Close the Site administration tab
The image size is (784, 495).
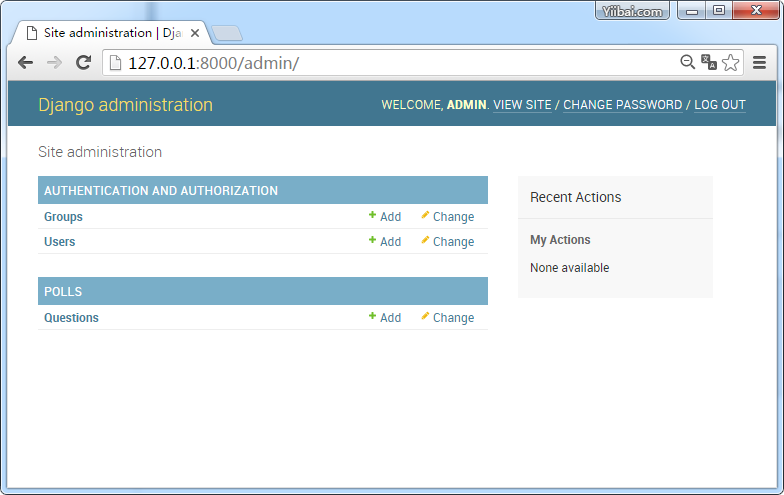pos(195,33)
